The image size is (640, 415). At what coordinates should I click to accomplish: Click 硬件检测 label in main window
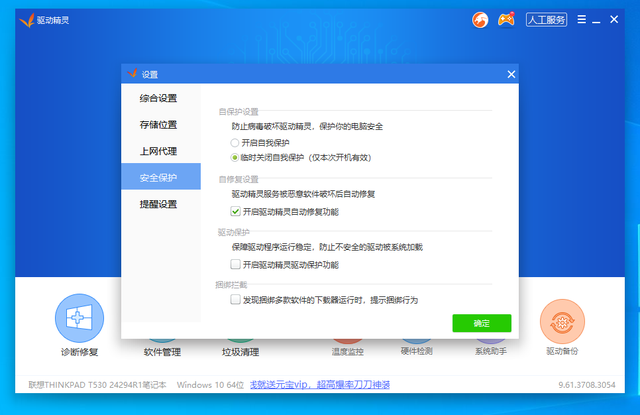tap(417, 351)
